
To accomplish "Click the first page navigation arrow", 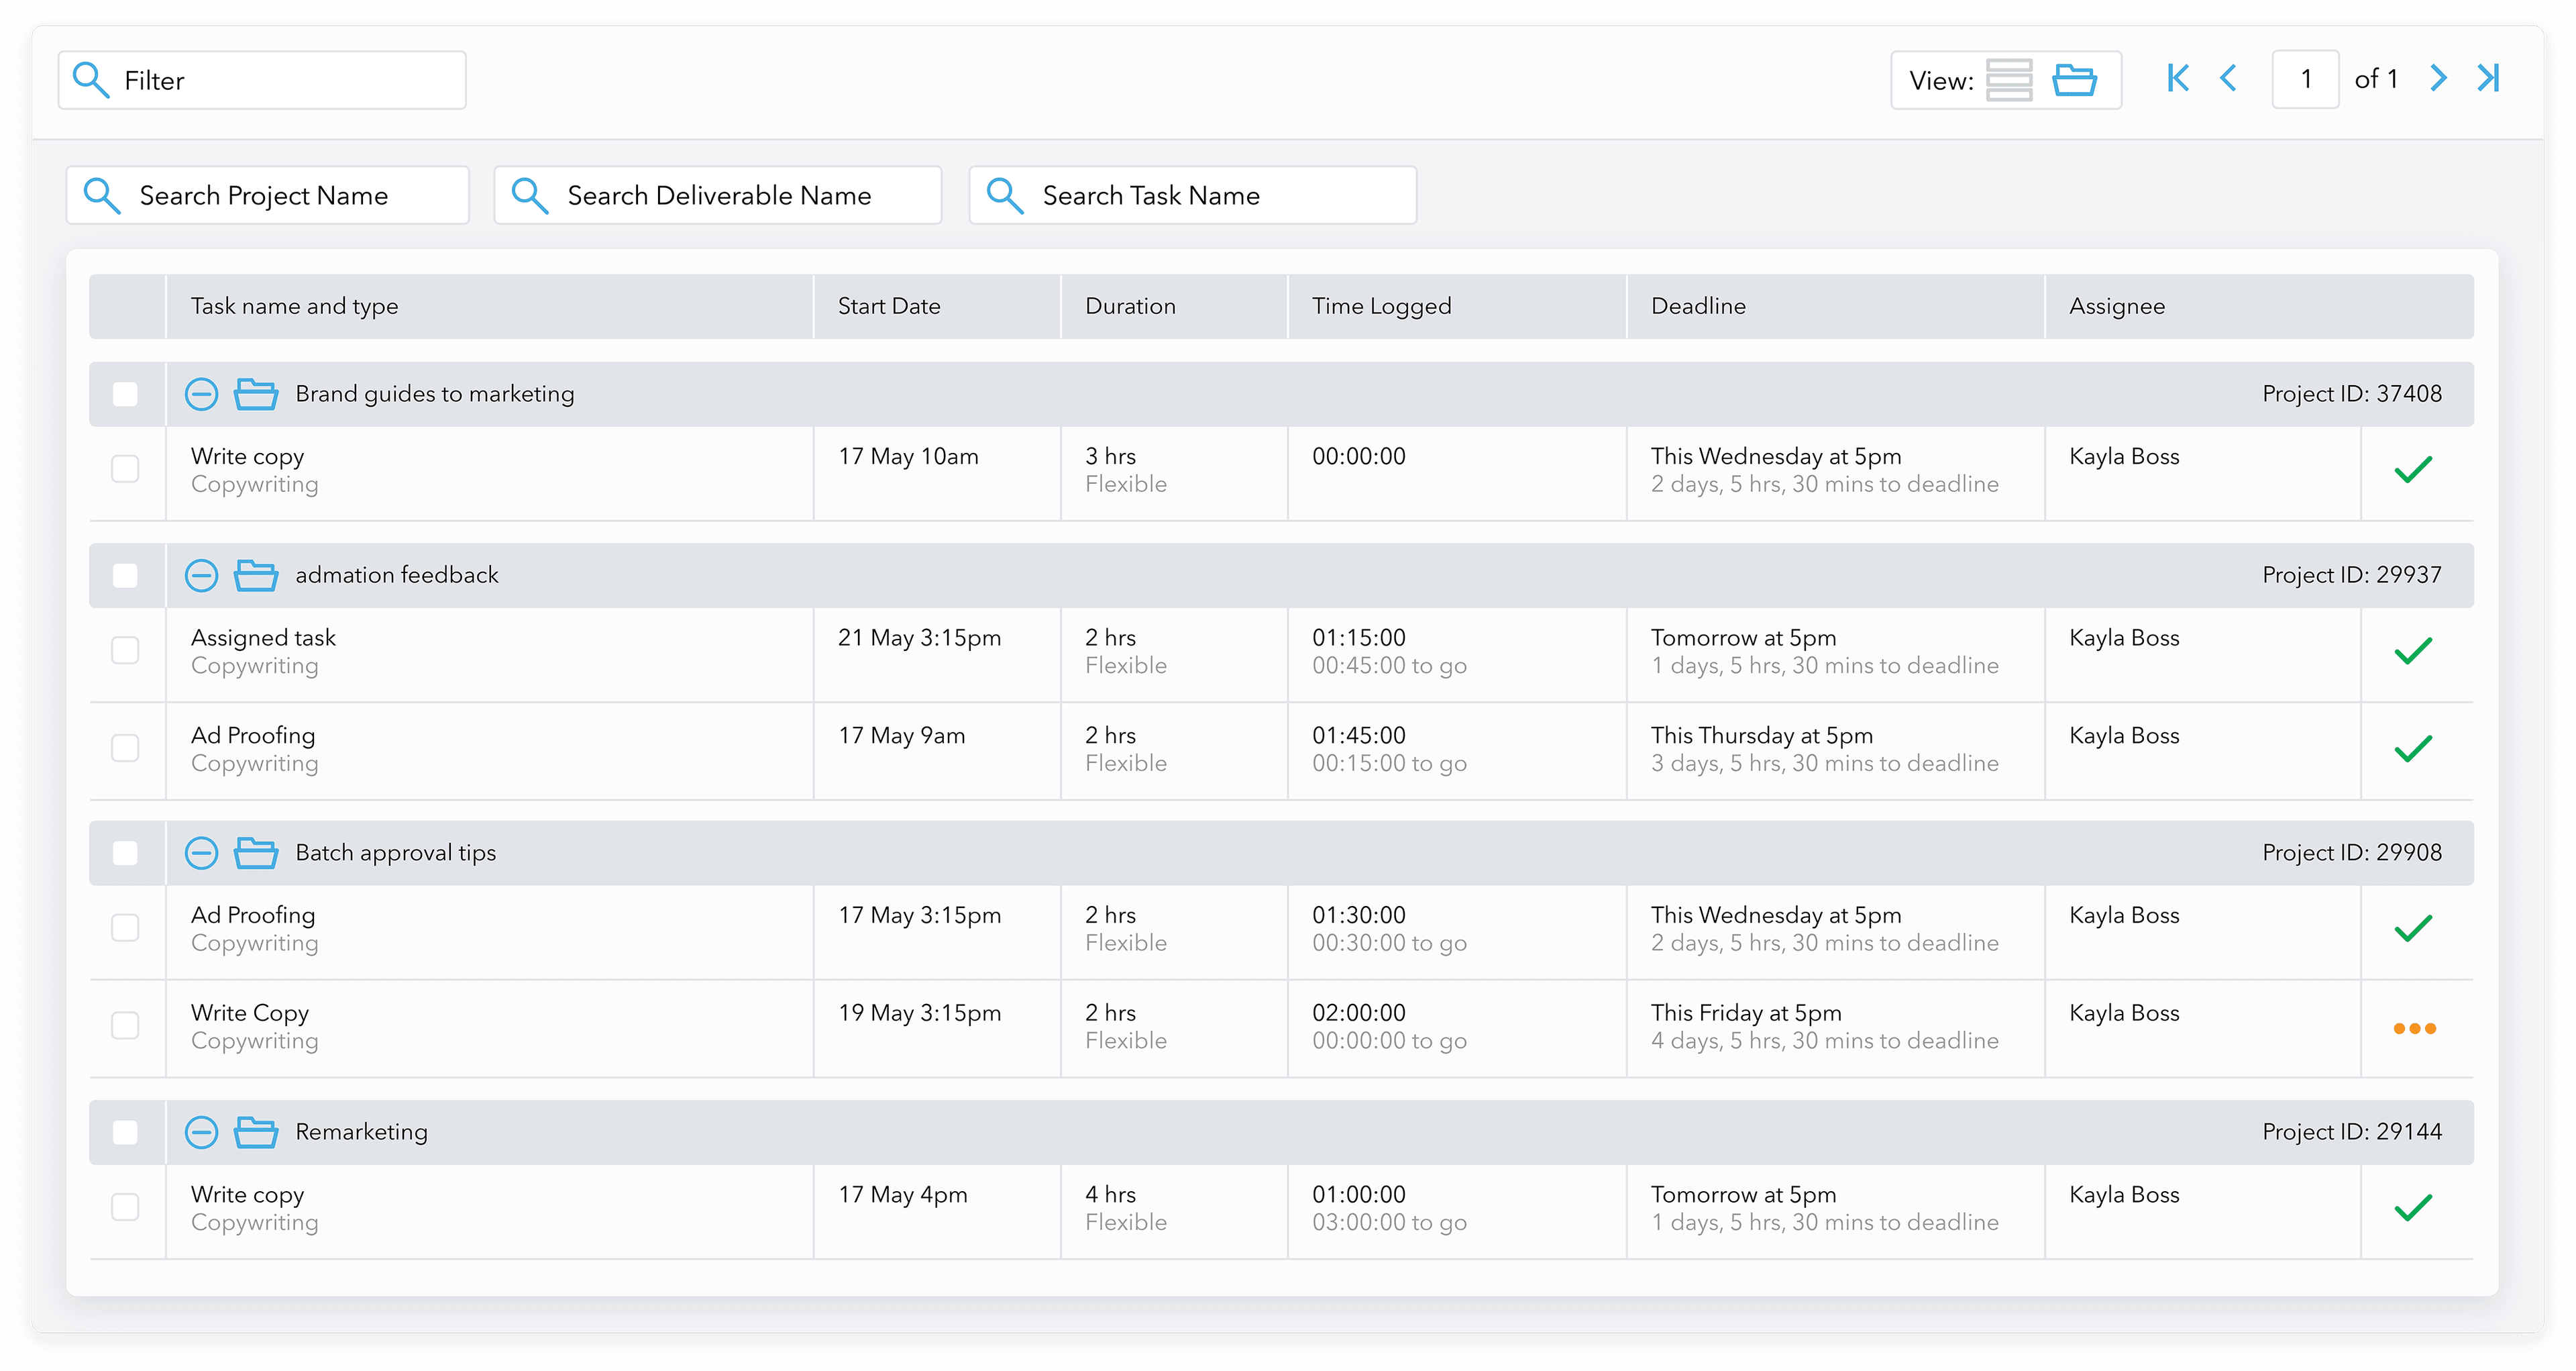I will click(2178, 78).
